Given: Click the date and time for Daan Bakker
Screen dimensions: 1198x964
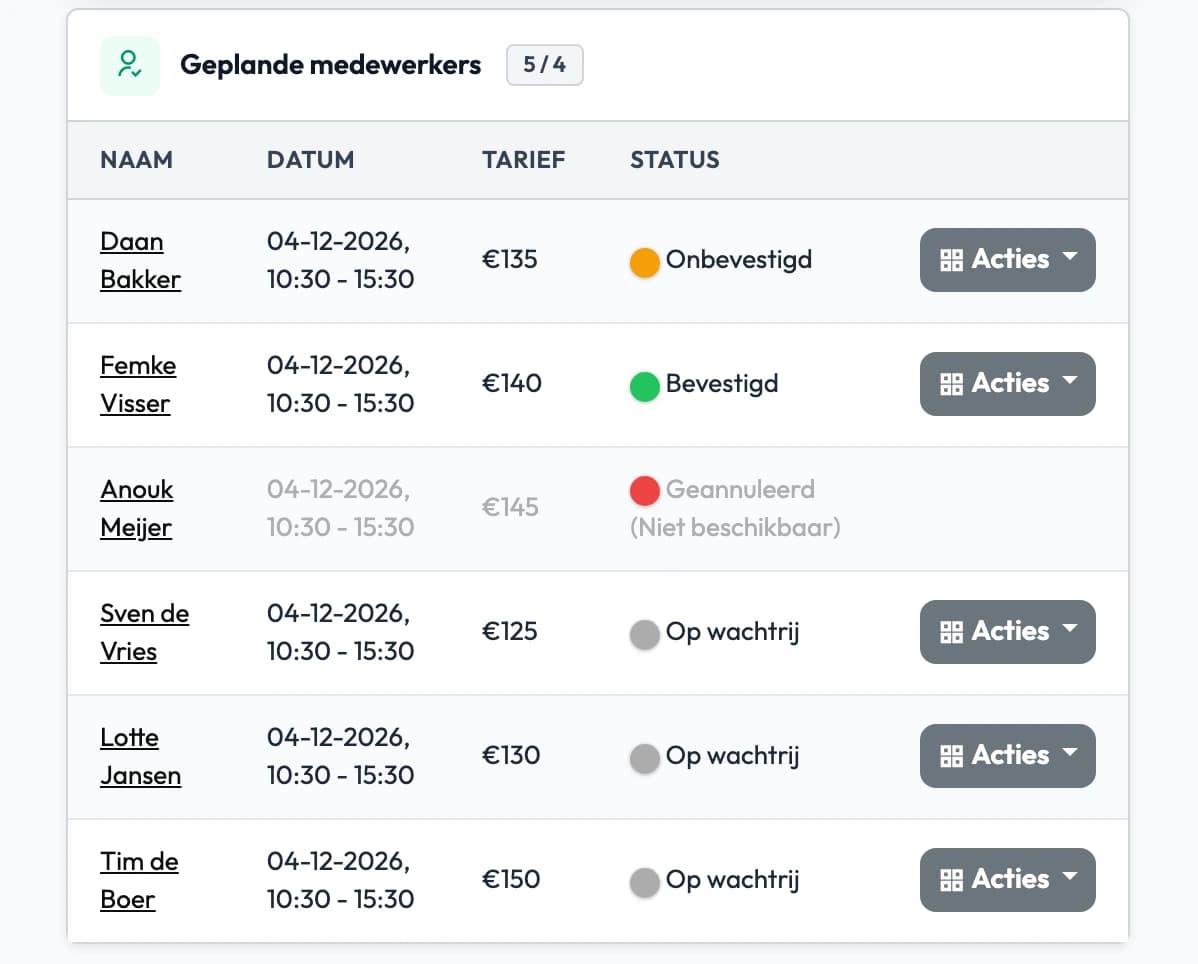Looking at the screenshot, I should click(x=341, y=260).
